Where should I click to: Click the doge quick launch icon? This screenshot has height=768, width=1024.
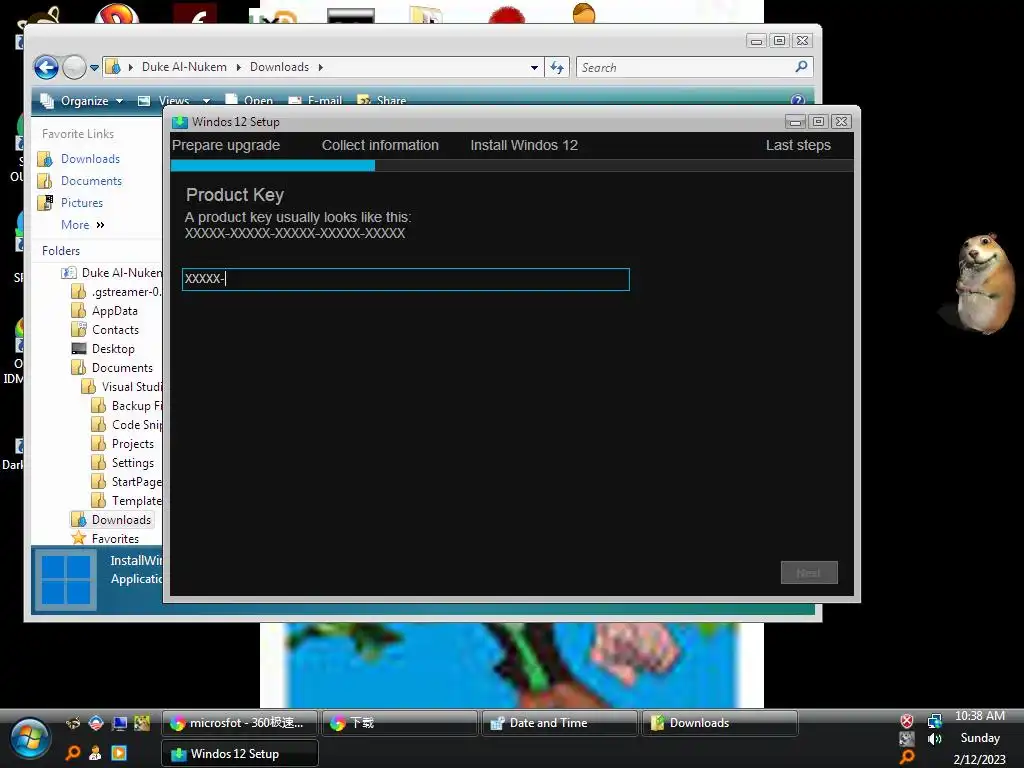click(x=142, y=723)
